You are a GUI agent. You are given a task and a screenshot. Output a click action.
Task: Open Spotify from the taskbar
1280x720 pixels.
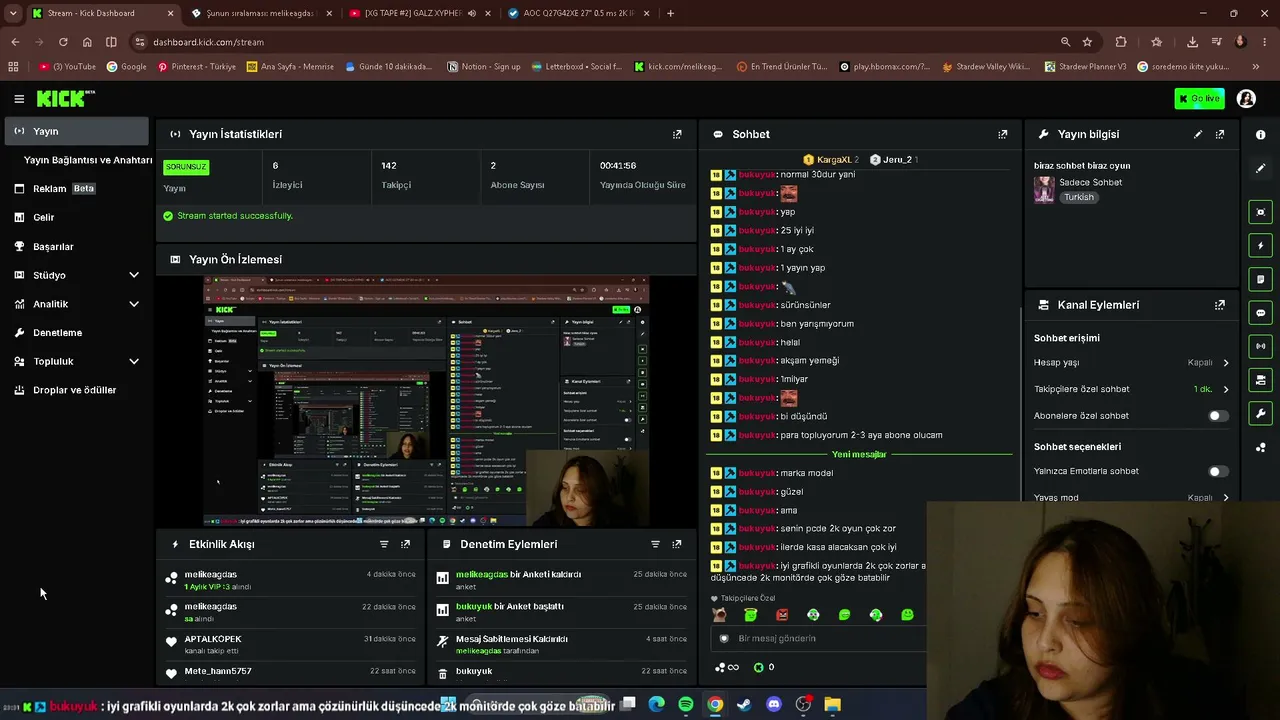point(685,705)
